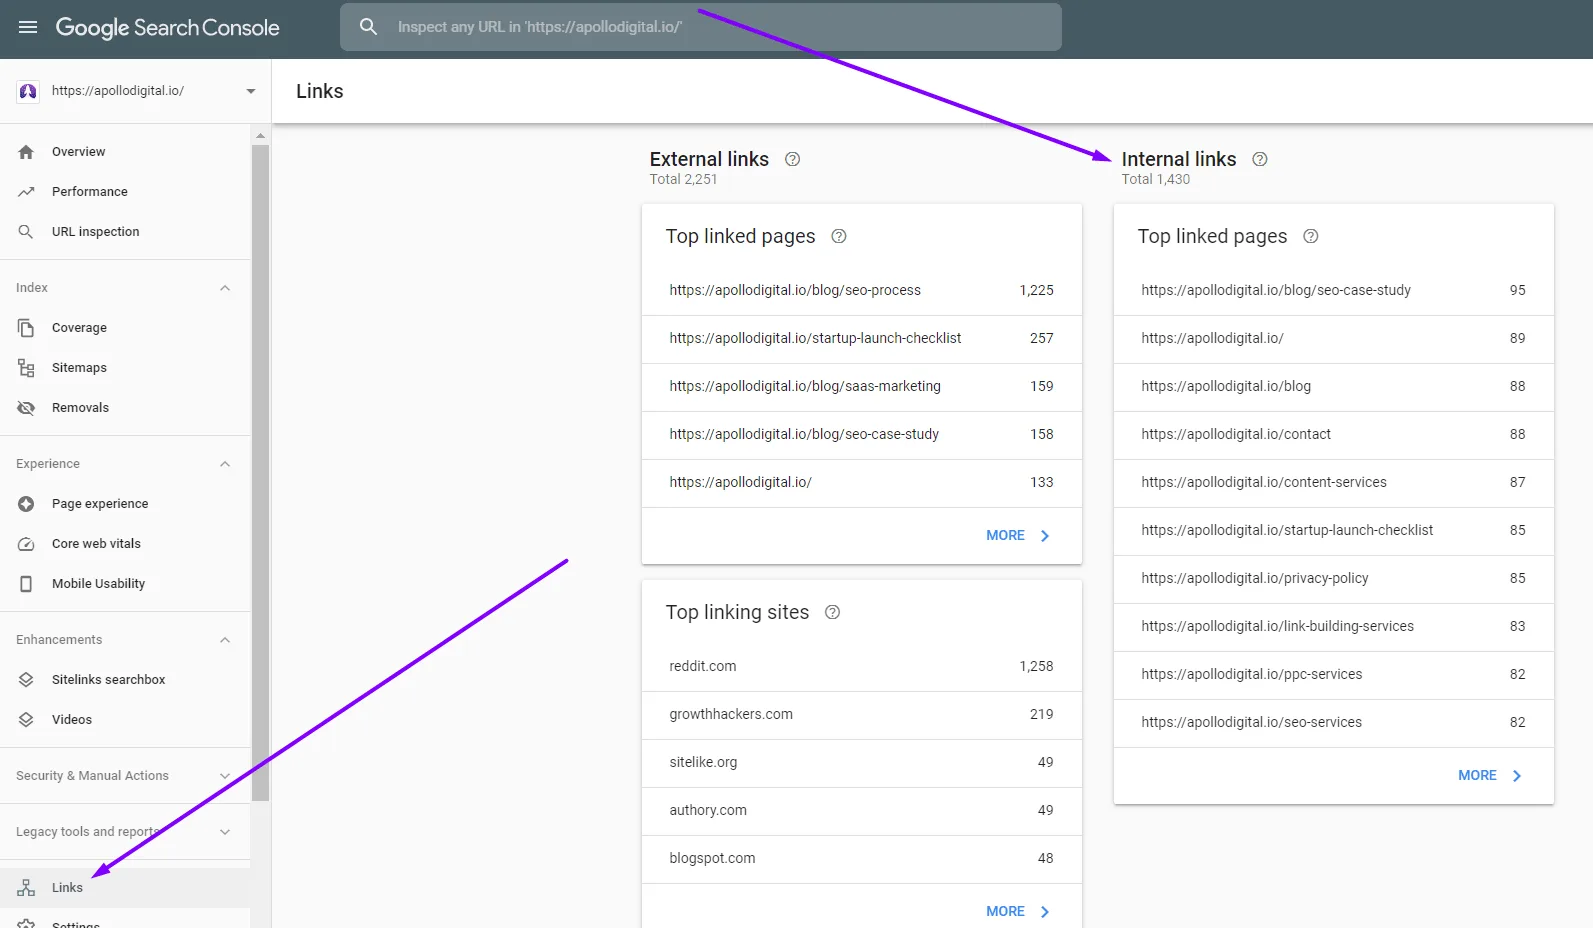Open internal row link-building-services

(1334, 626)
